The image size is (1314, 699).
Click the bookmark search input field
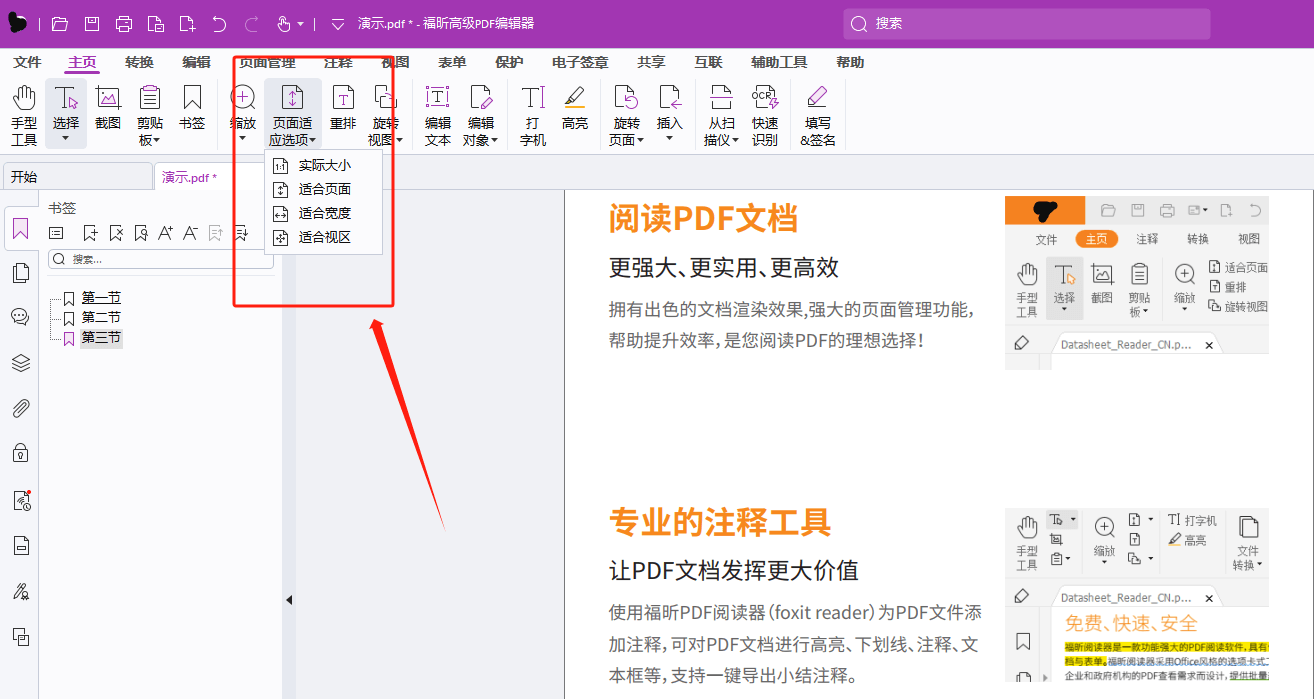coord(160,259)
